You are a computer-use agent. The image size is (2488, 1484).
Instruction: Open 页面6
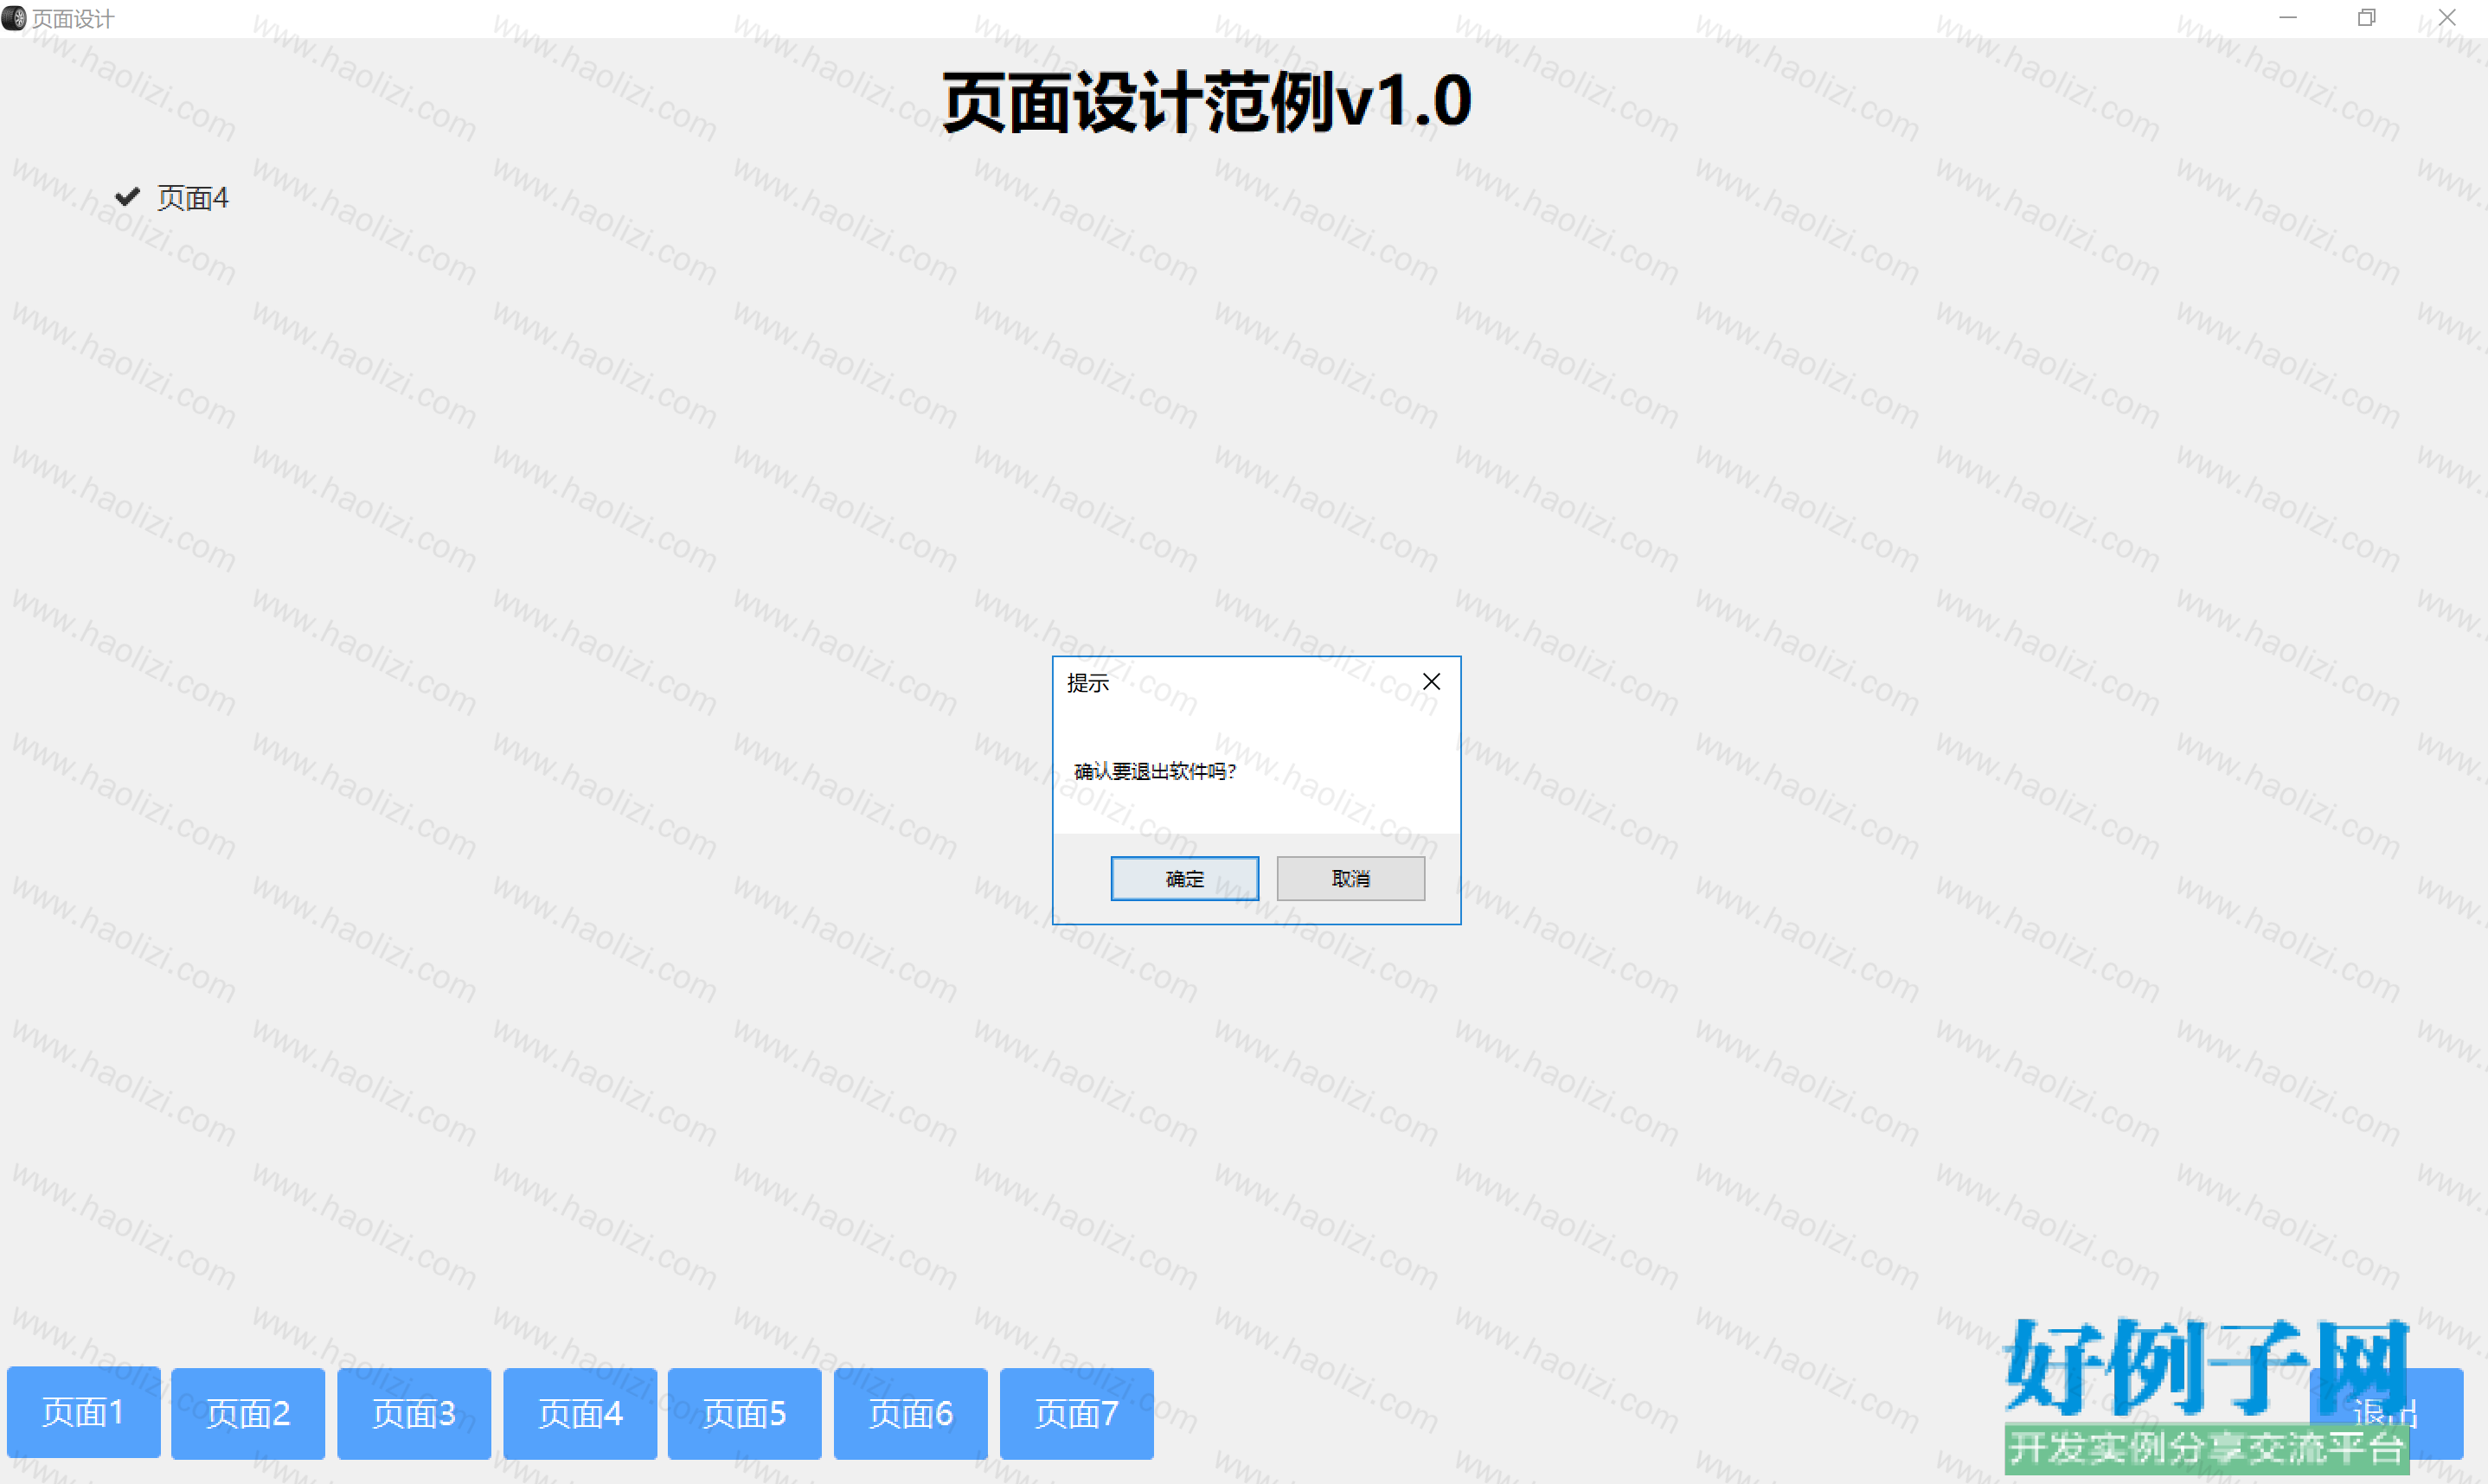(911, 1412)
